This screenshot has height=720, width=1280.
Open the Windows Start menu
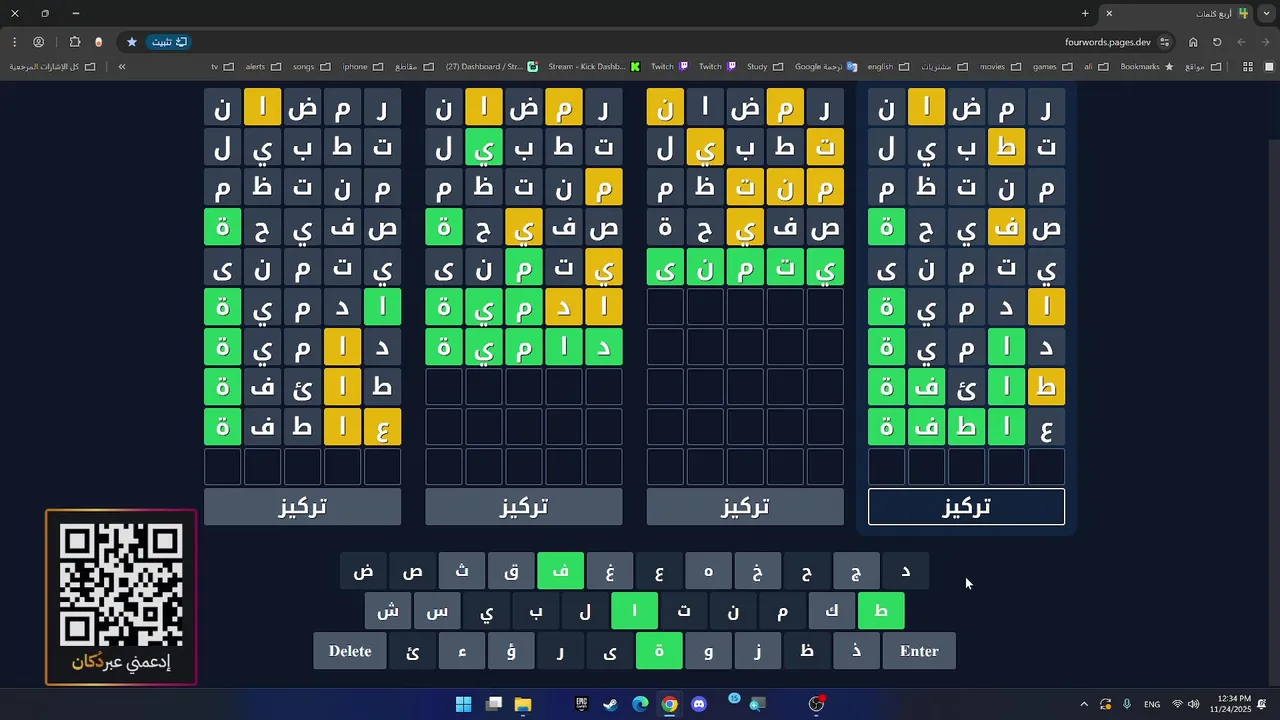click(x=464, y=704)
